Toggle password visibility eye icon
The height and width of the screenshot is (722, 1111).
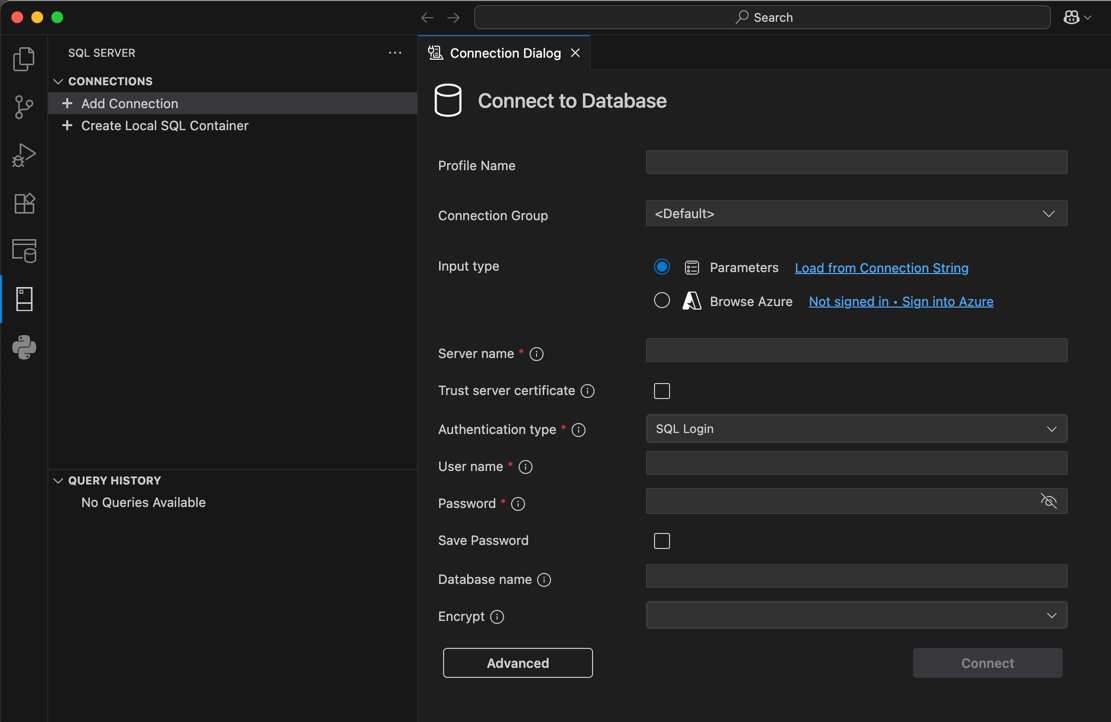(1049, 501)
